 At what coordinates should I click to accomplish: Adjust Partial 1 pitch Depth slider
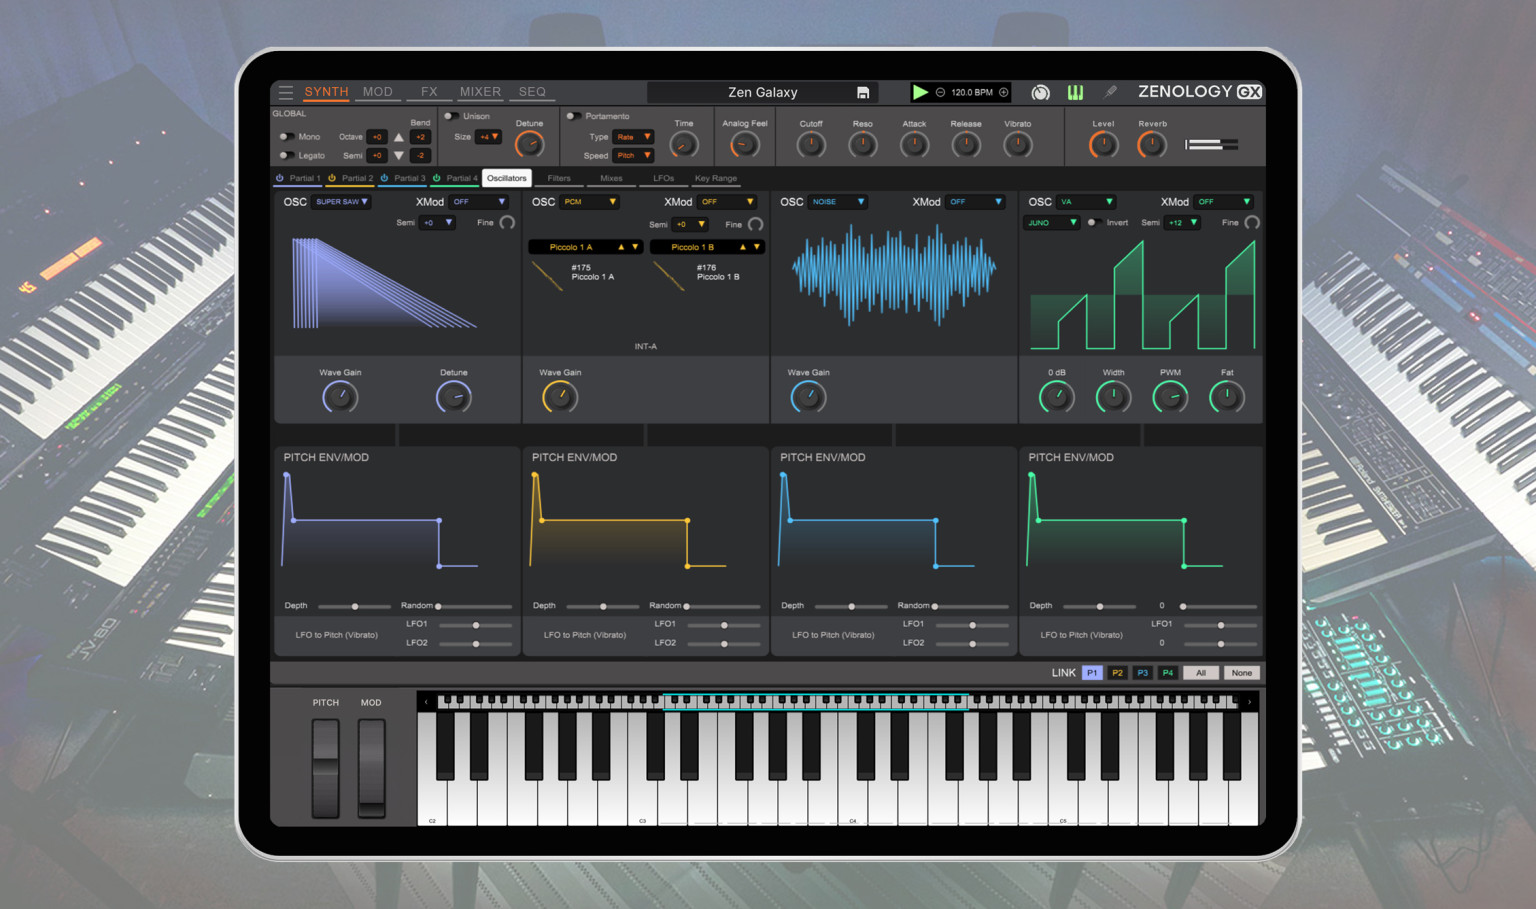[x=354, y=606]
